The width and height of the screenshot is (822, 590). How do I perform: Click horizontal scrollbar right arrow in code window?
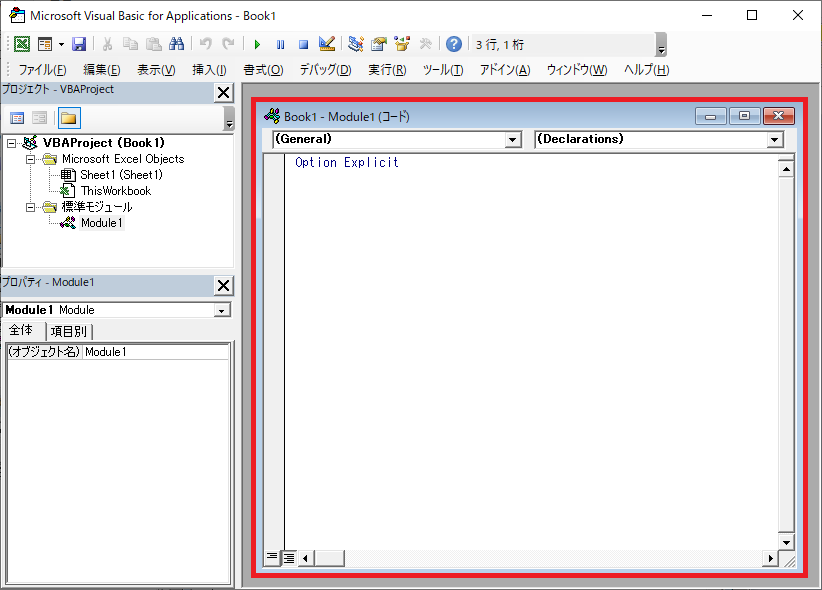pyautogui.click(x=770, y=559)
